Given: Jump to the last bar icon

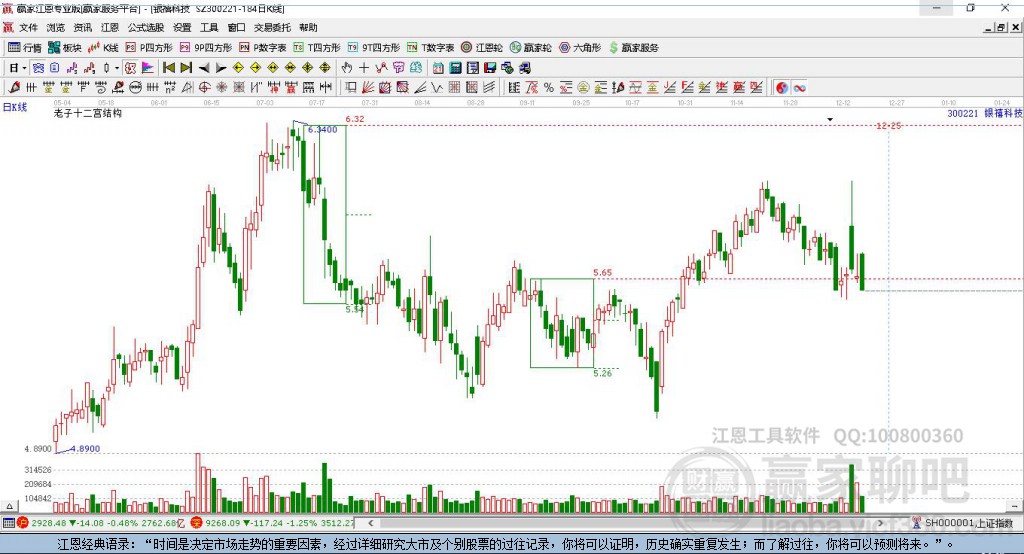Looking at the screenshot, I should tap(186, 68).
